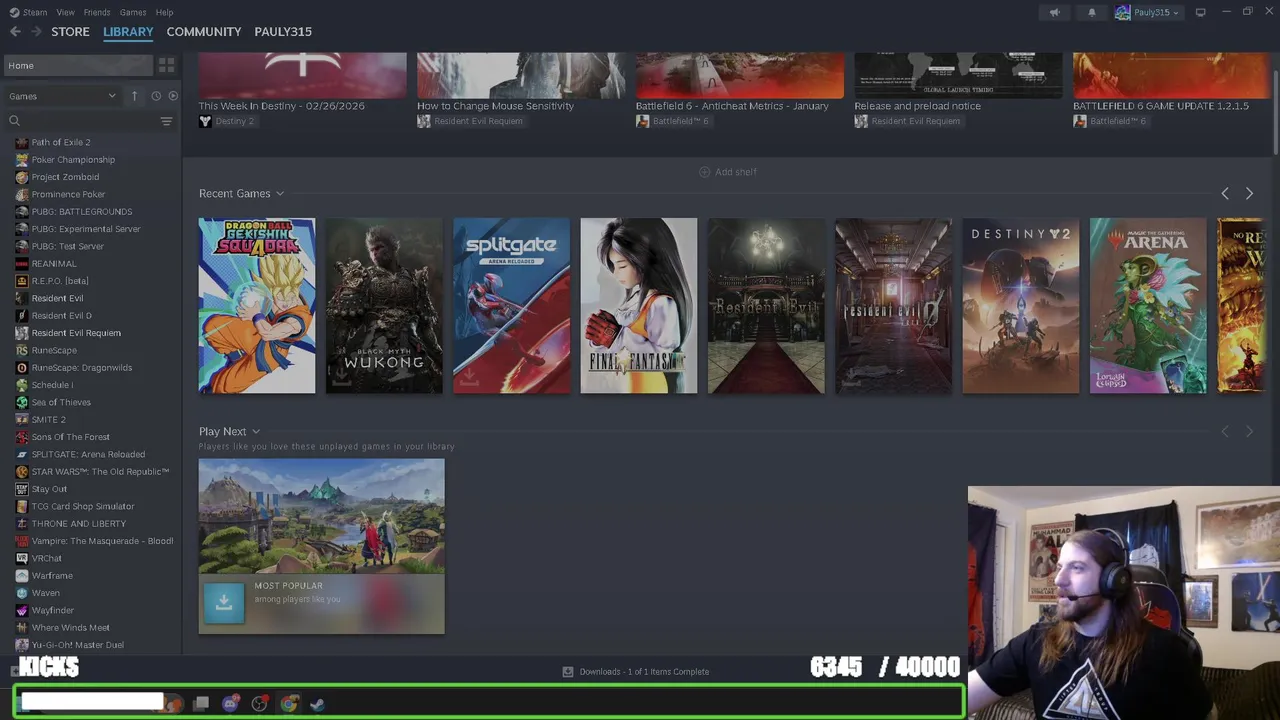Select REANIMAL in game list
1280x720 pixels.
[54, 264]
